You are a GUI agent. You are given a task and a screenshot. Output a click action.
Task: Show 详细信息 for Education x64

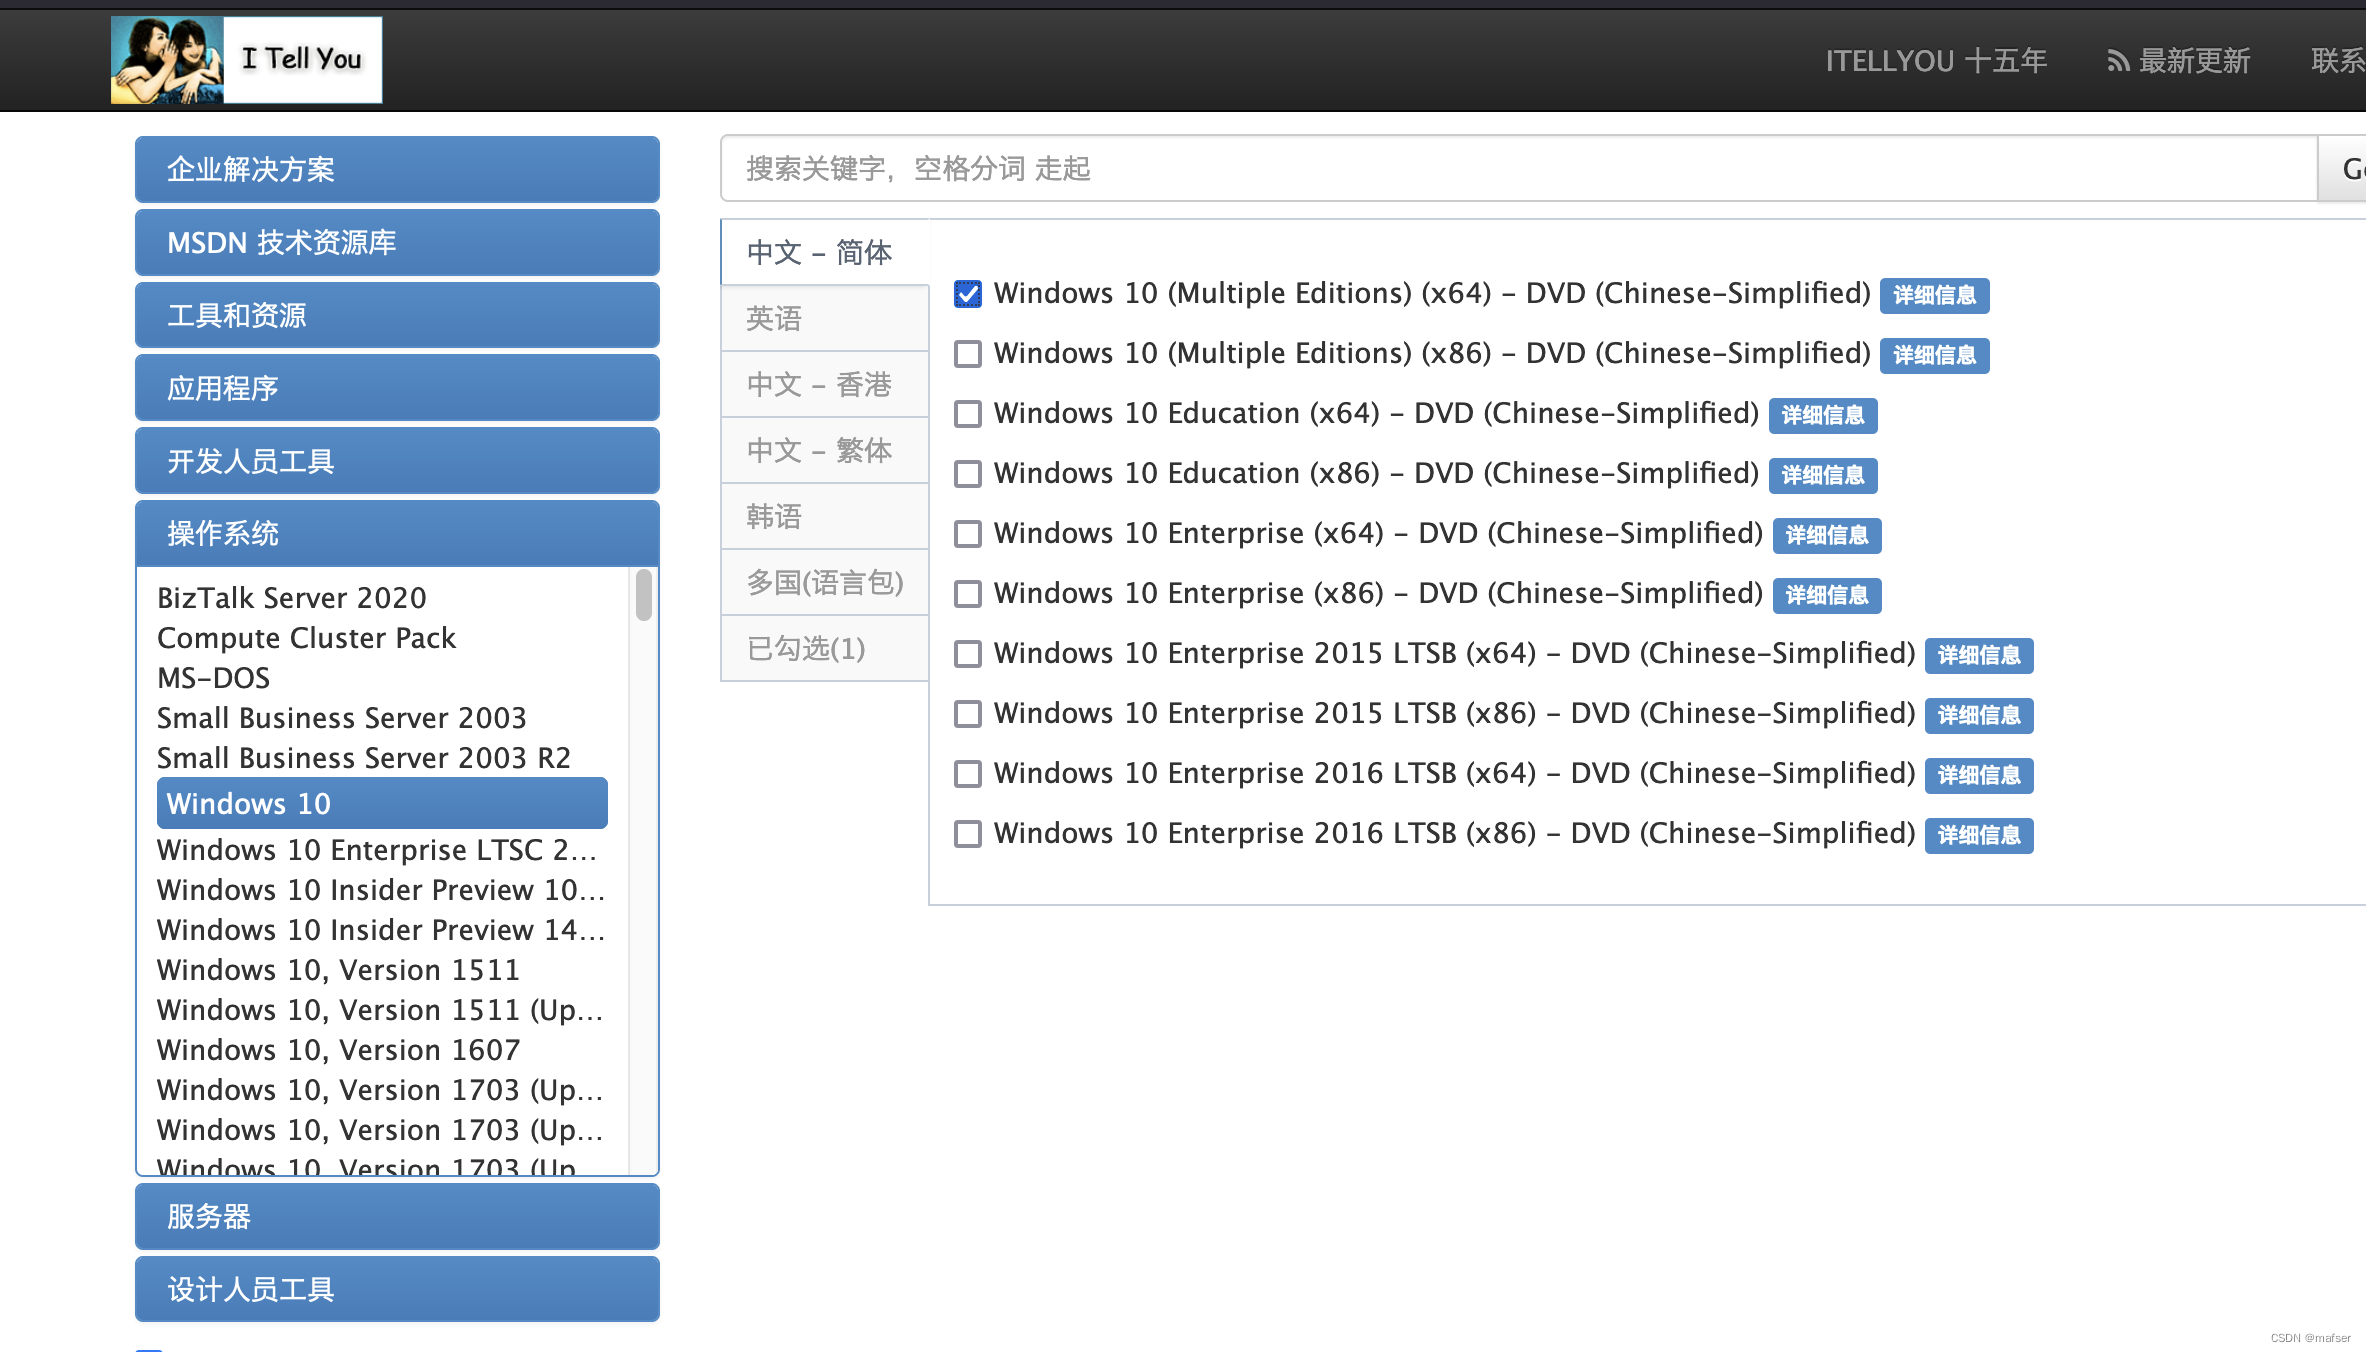[1823, 415]
